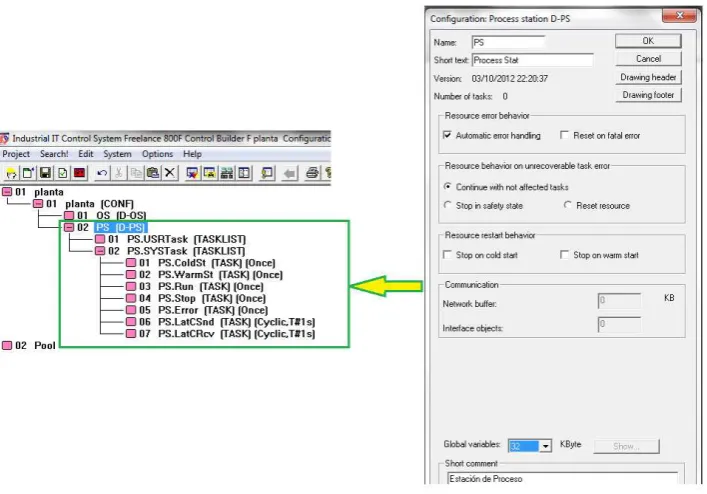The image size is (707, 494).
Task: Enable Reset on fatal error checkbox
Action: 565,135
